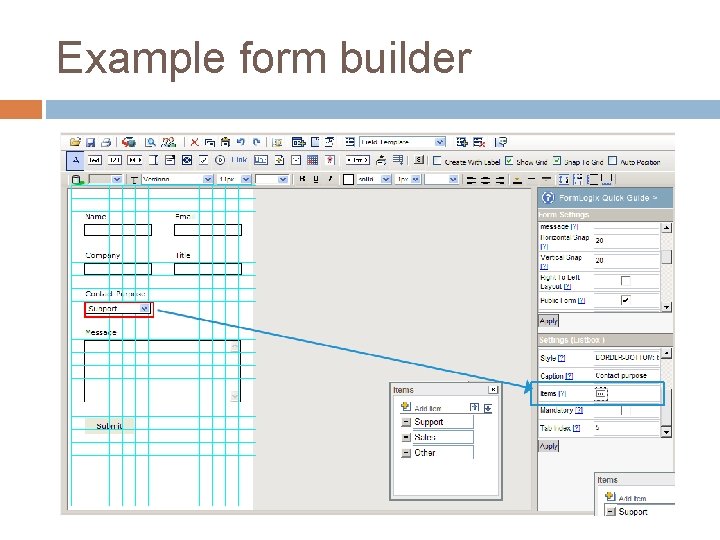Screen dimensions: 720x540
Task: Apply italic formatting
Action: pos(330,179)
